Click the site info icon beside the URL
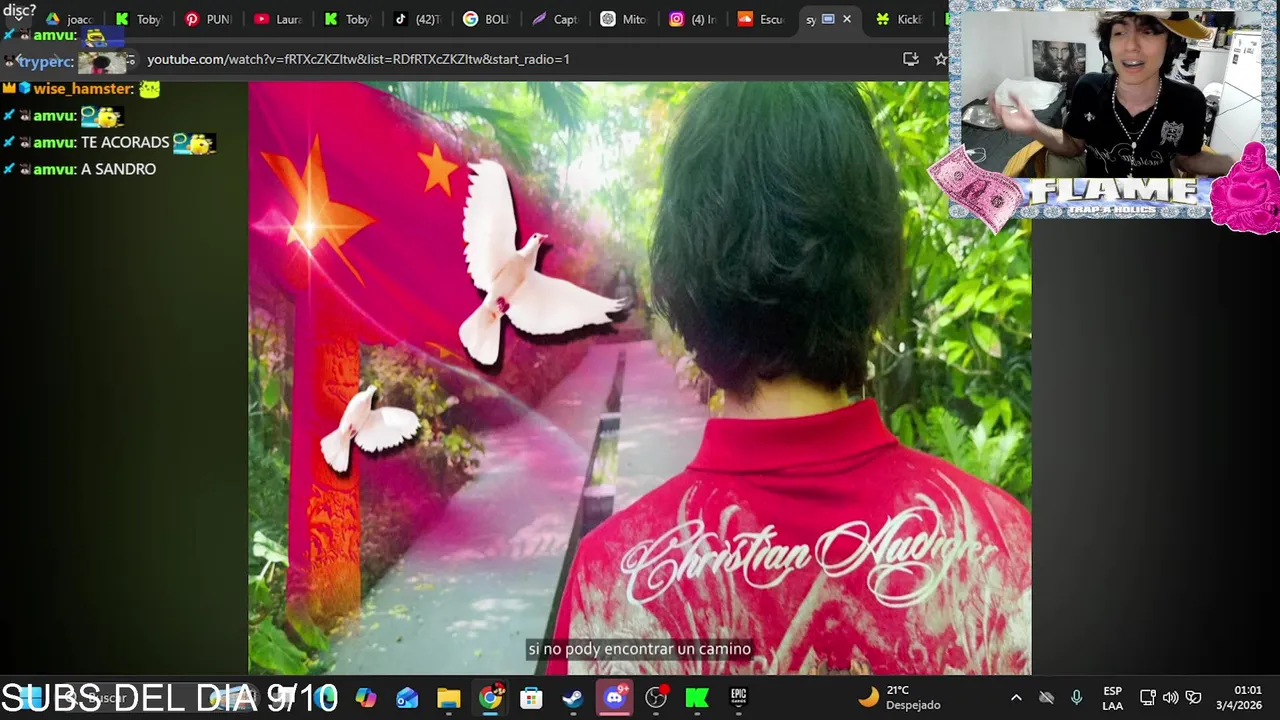Image resolution: width=1280 pixels, height=720 pixels. [x=129, y=60]
